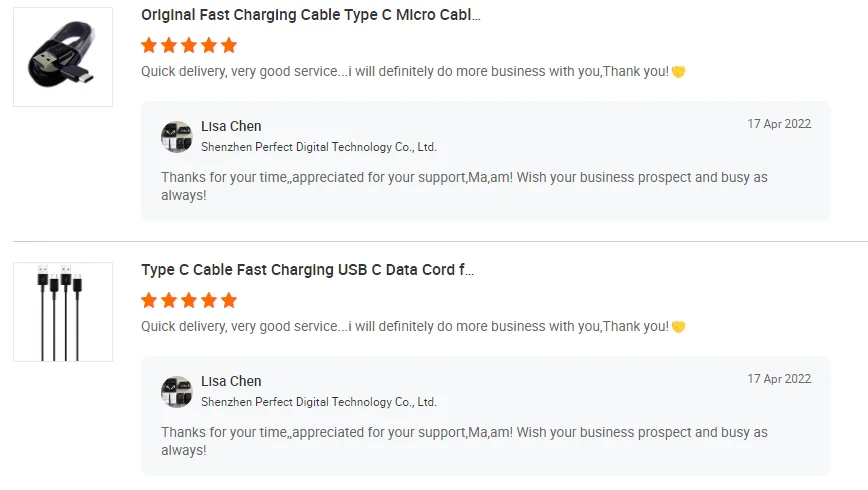Select the Lisa Chen name in the second reply

(231, 381)
